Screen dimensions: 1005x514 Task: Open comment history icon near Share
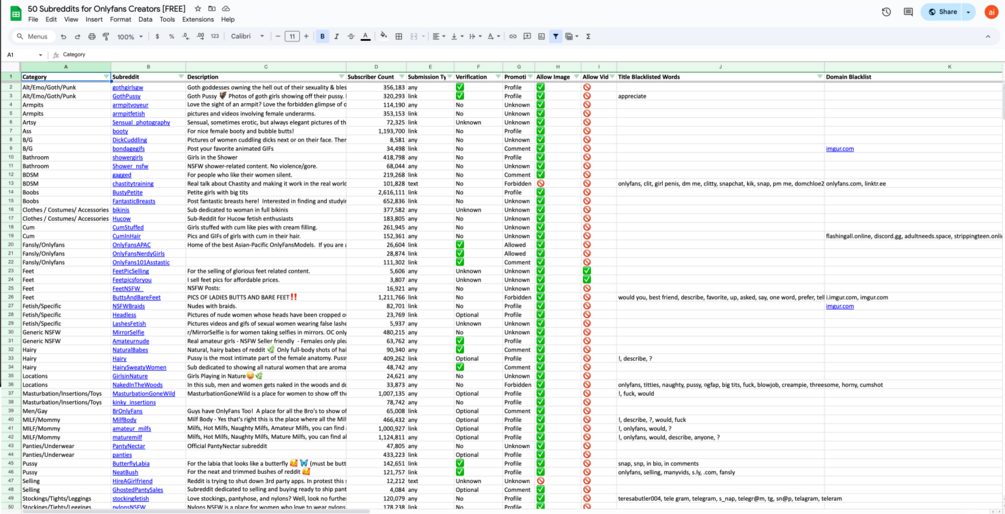point(908,12)
